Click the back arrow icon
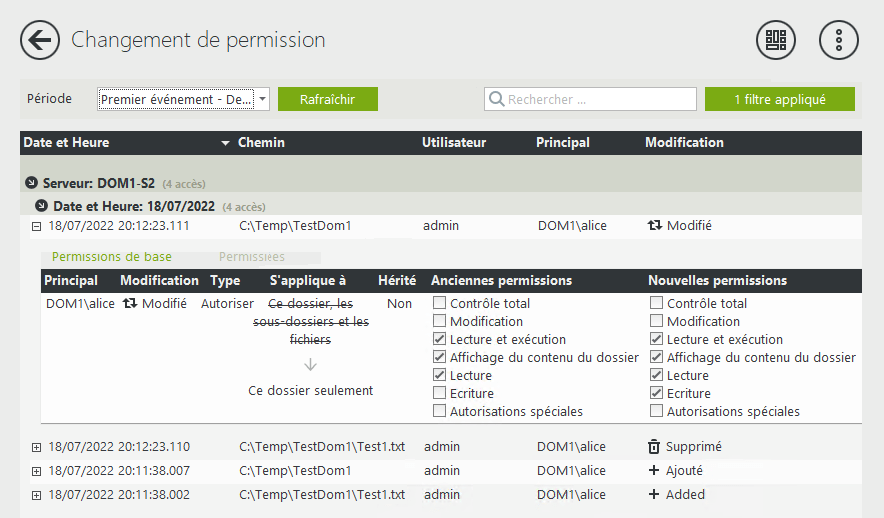884x518 pixels. coord(40,40)
